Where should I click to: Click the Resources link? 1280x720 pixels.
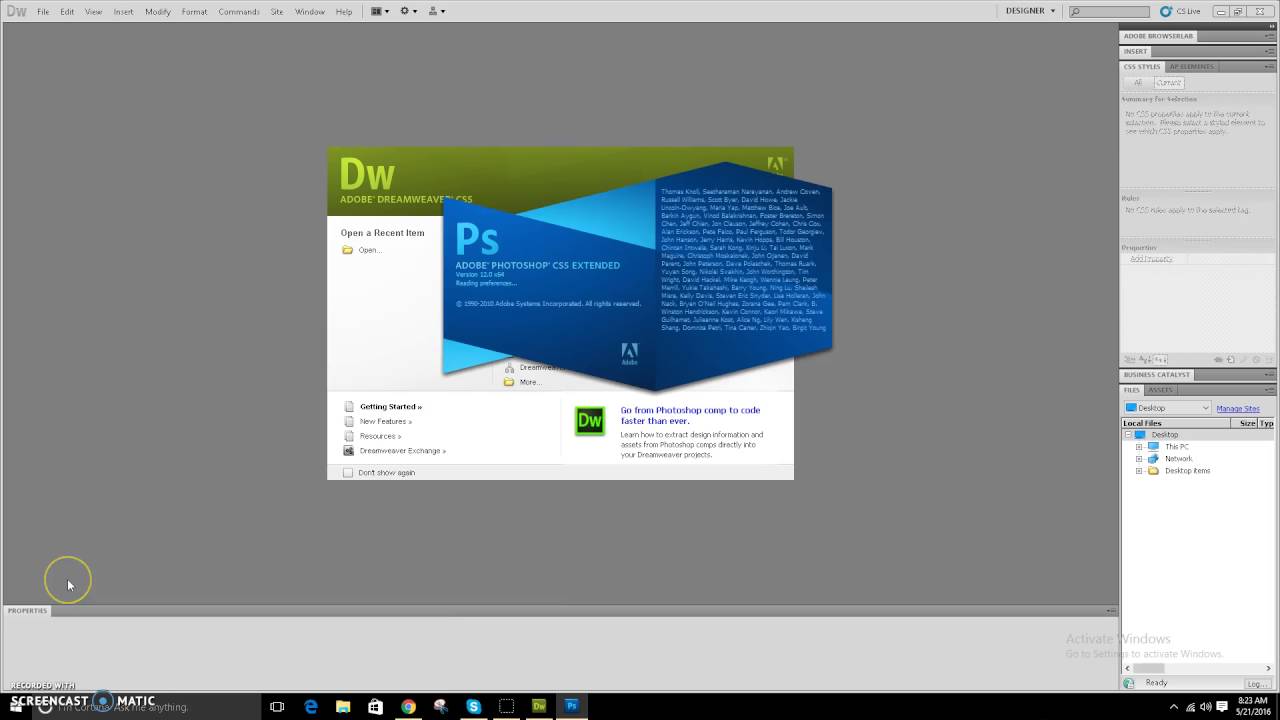(x=380, y=436)
